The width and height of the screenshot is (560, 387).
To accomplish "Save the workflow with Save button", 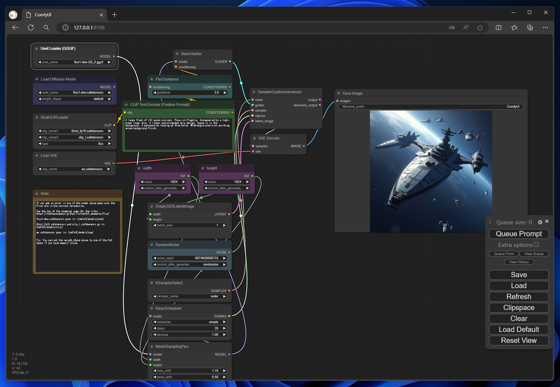I will click(x=519, y=275).
